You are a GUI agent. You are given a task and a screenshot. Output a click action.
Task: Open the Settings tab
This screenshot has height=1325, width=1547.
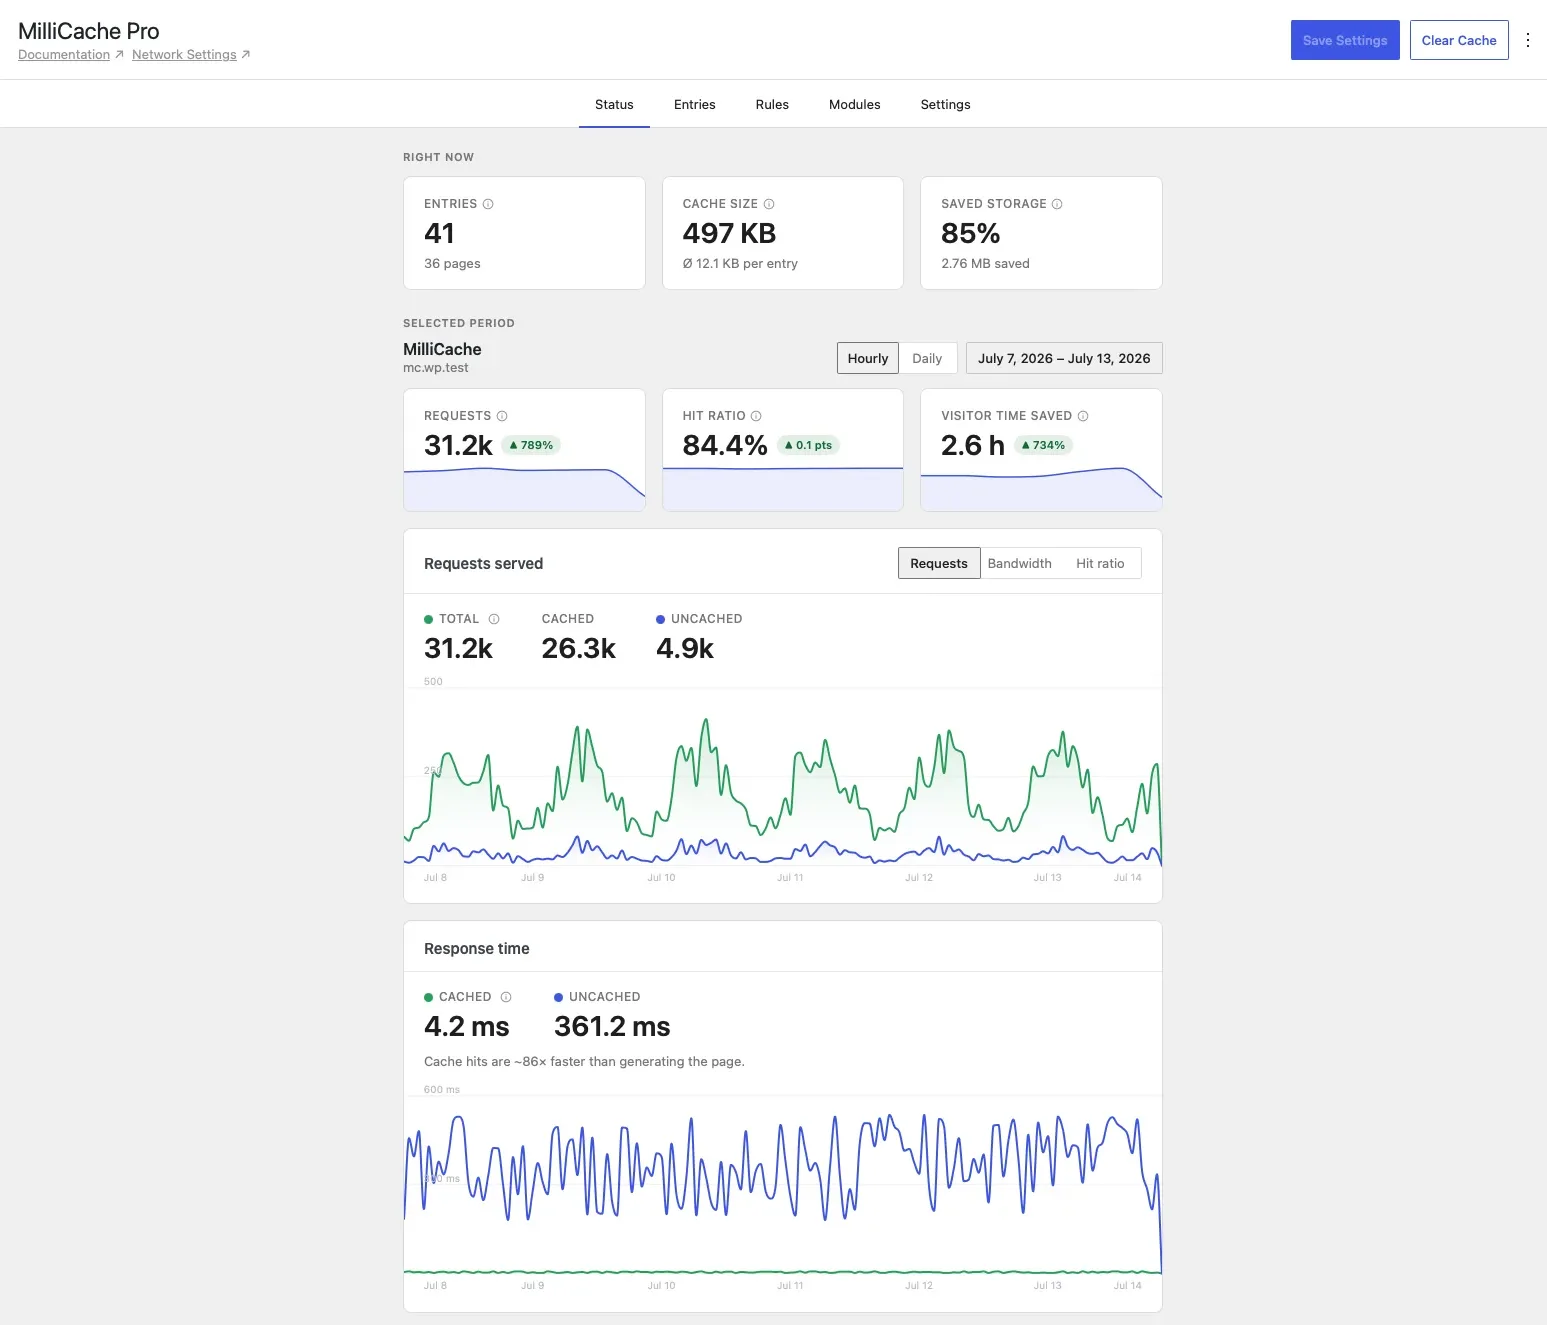tap(945, 104)
